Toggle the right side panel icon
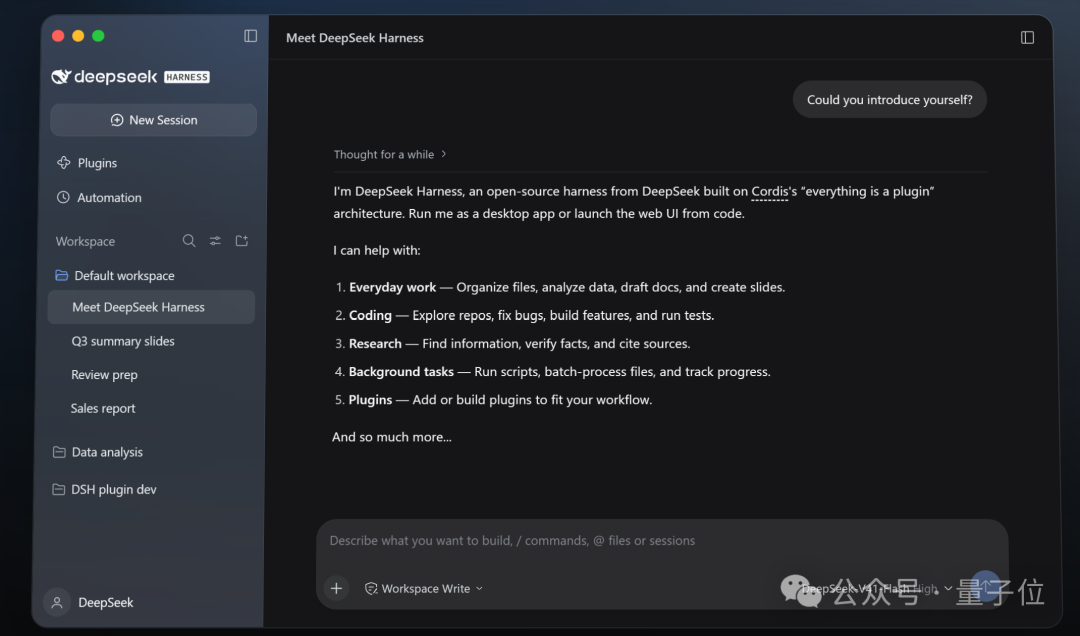This screenshot has width=1080, height=636. pos(1027,37)
